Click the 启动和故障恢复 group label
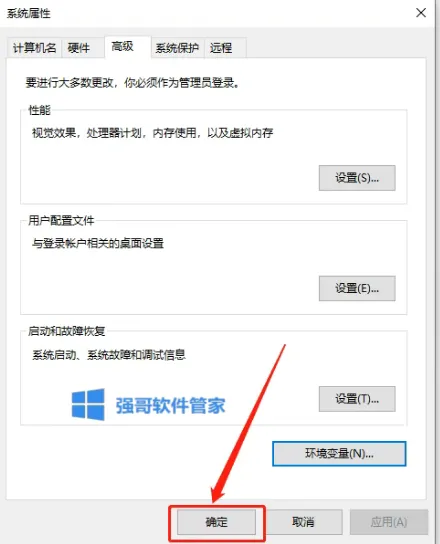Viewport: 440px width, 544px height. pyautogui.click(x=67, y=331)
